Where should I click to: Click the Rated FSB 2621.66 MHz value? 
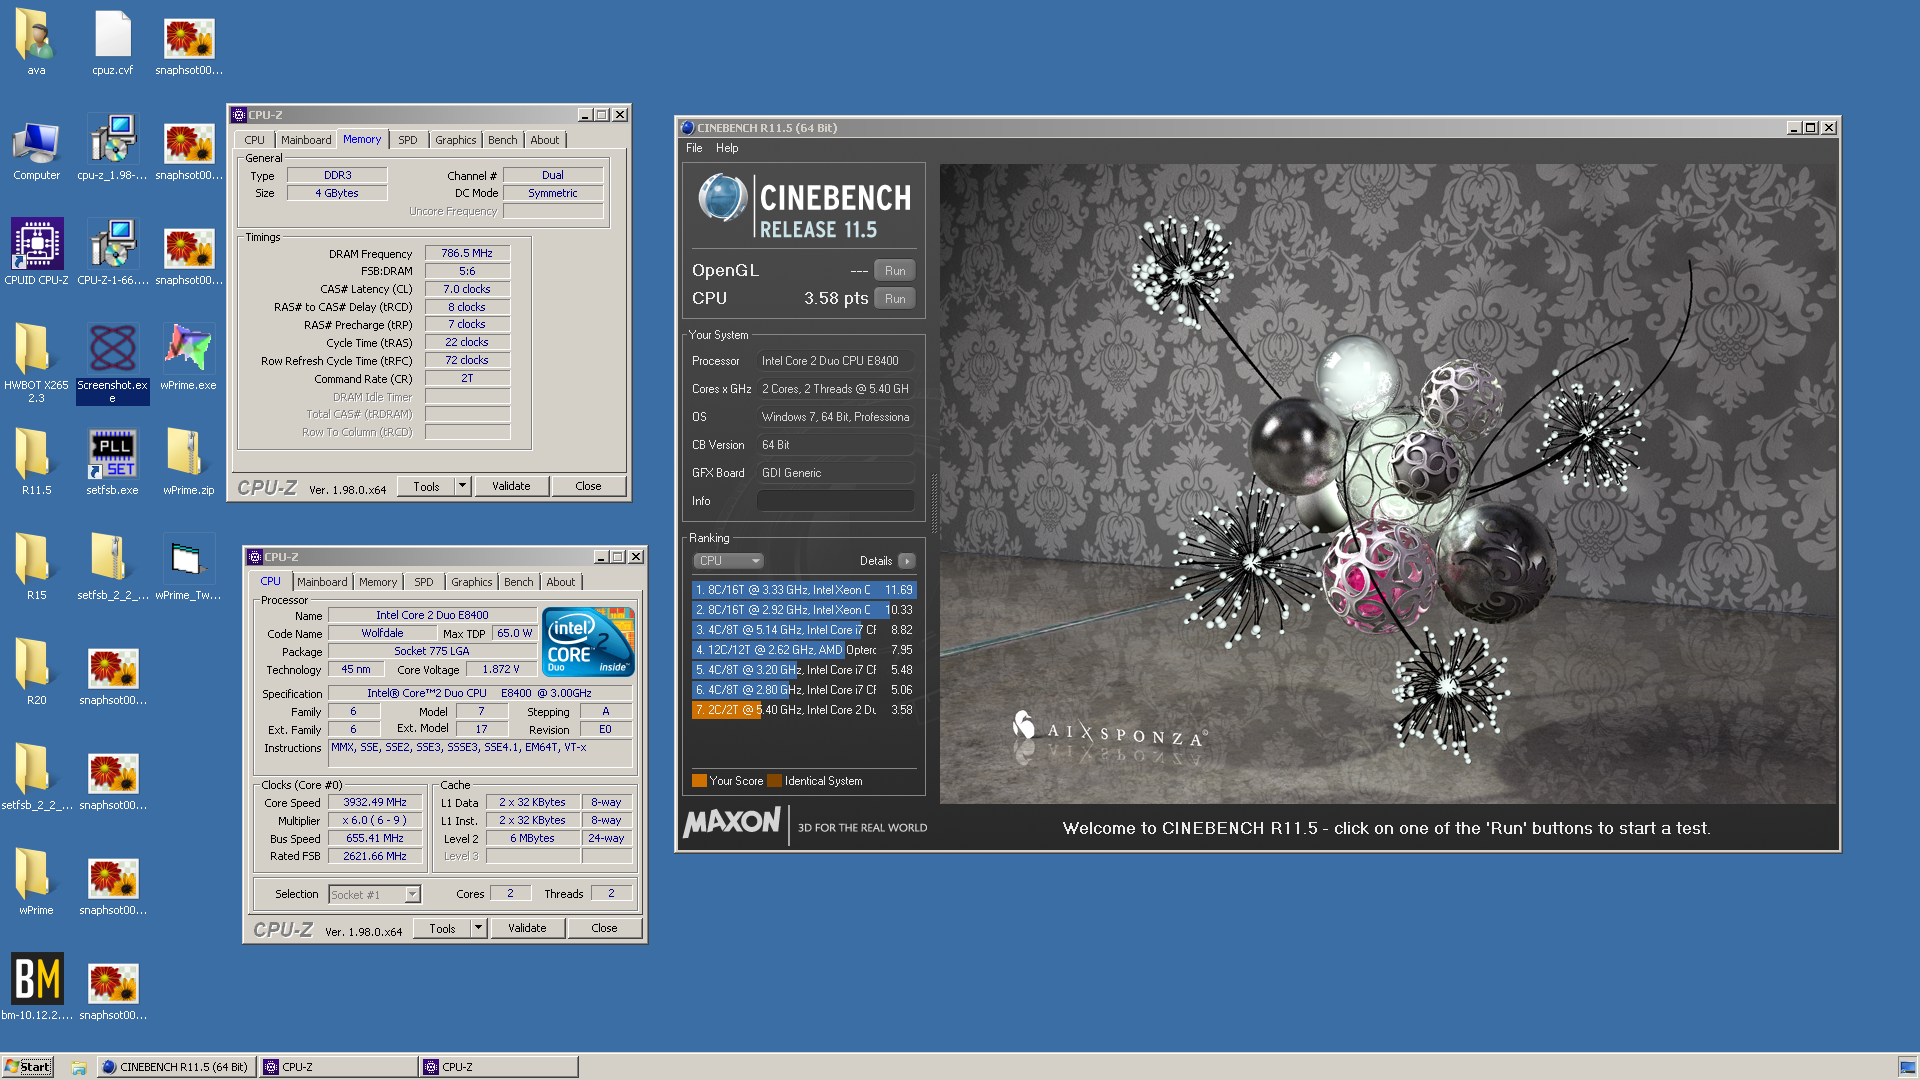click(x=375, y=856)
